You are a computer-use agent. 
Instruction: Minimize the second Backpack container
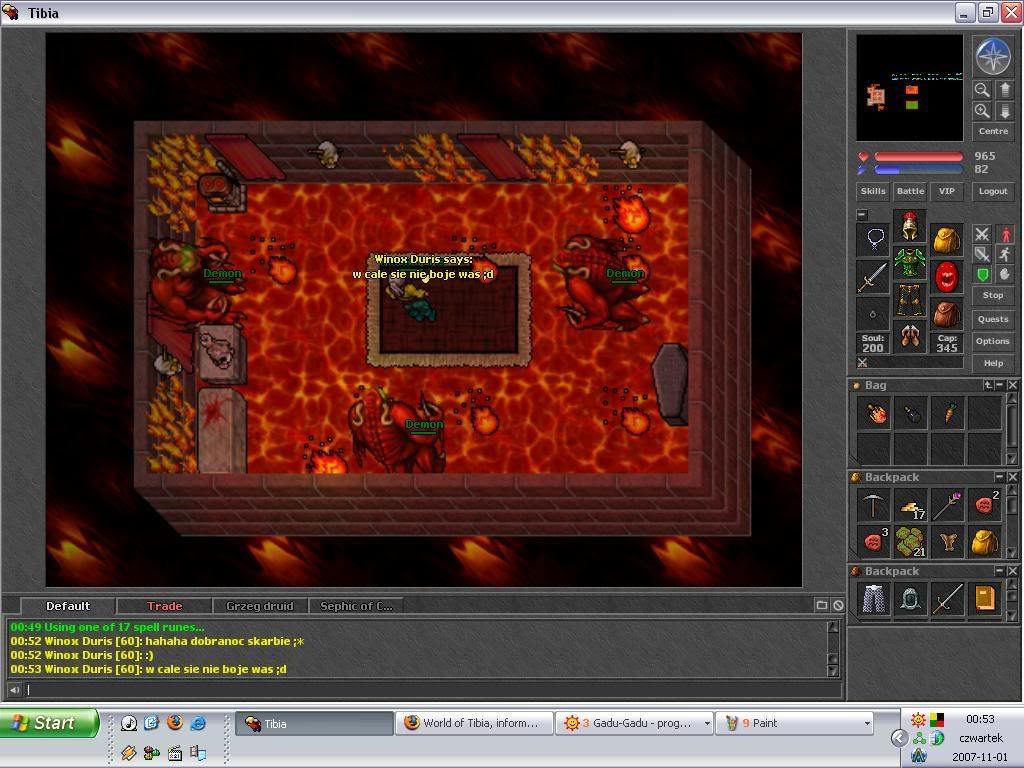999,571
